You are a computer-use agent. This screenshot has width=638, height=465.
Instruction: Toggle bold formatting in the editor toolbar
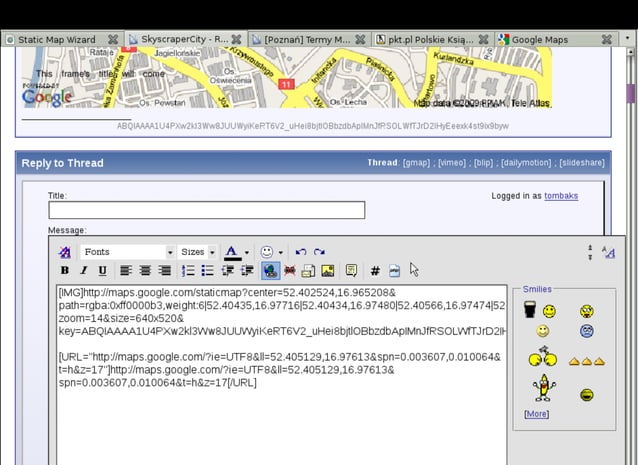(x=65, y=270)
